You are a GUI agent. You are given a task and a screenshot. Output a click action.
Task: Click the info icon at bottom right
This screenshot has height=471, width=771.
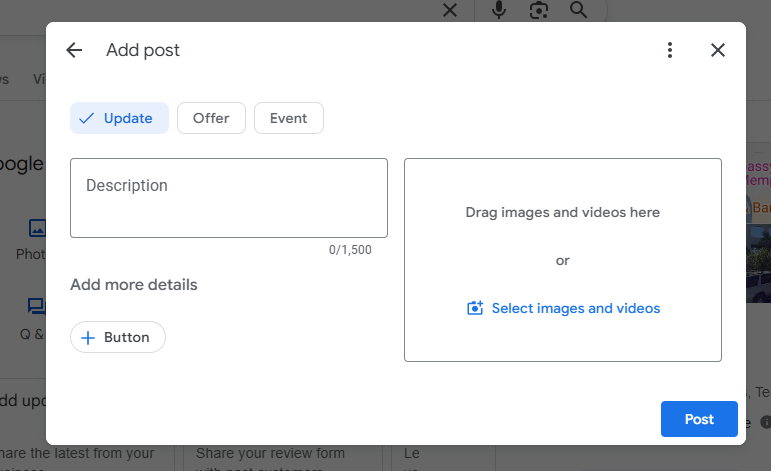(765, 422)
